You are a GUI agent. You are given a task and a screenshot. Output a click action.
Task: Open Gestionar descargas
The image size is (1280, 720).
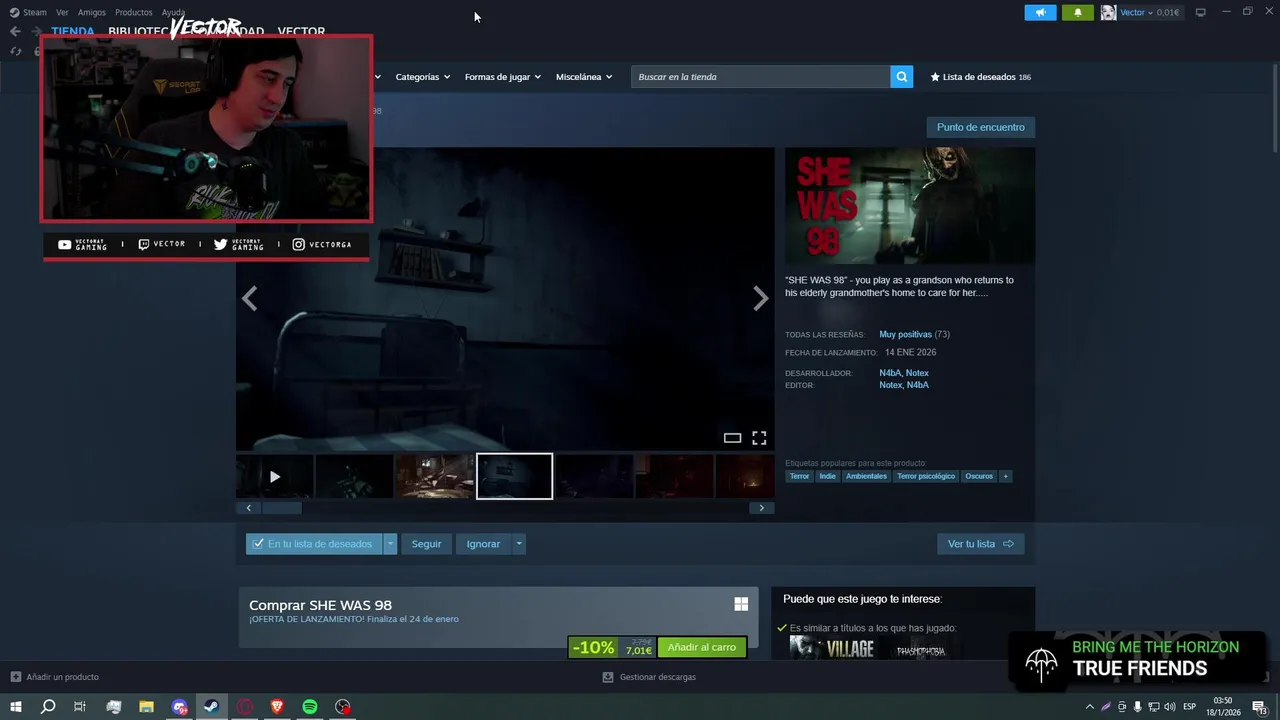[649, 677]
